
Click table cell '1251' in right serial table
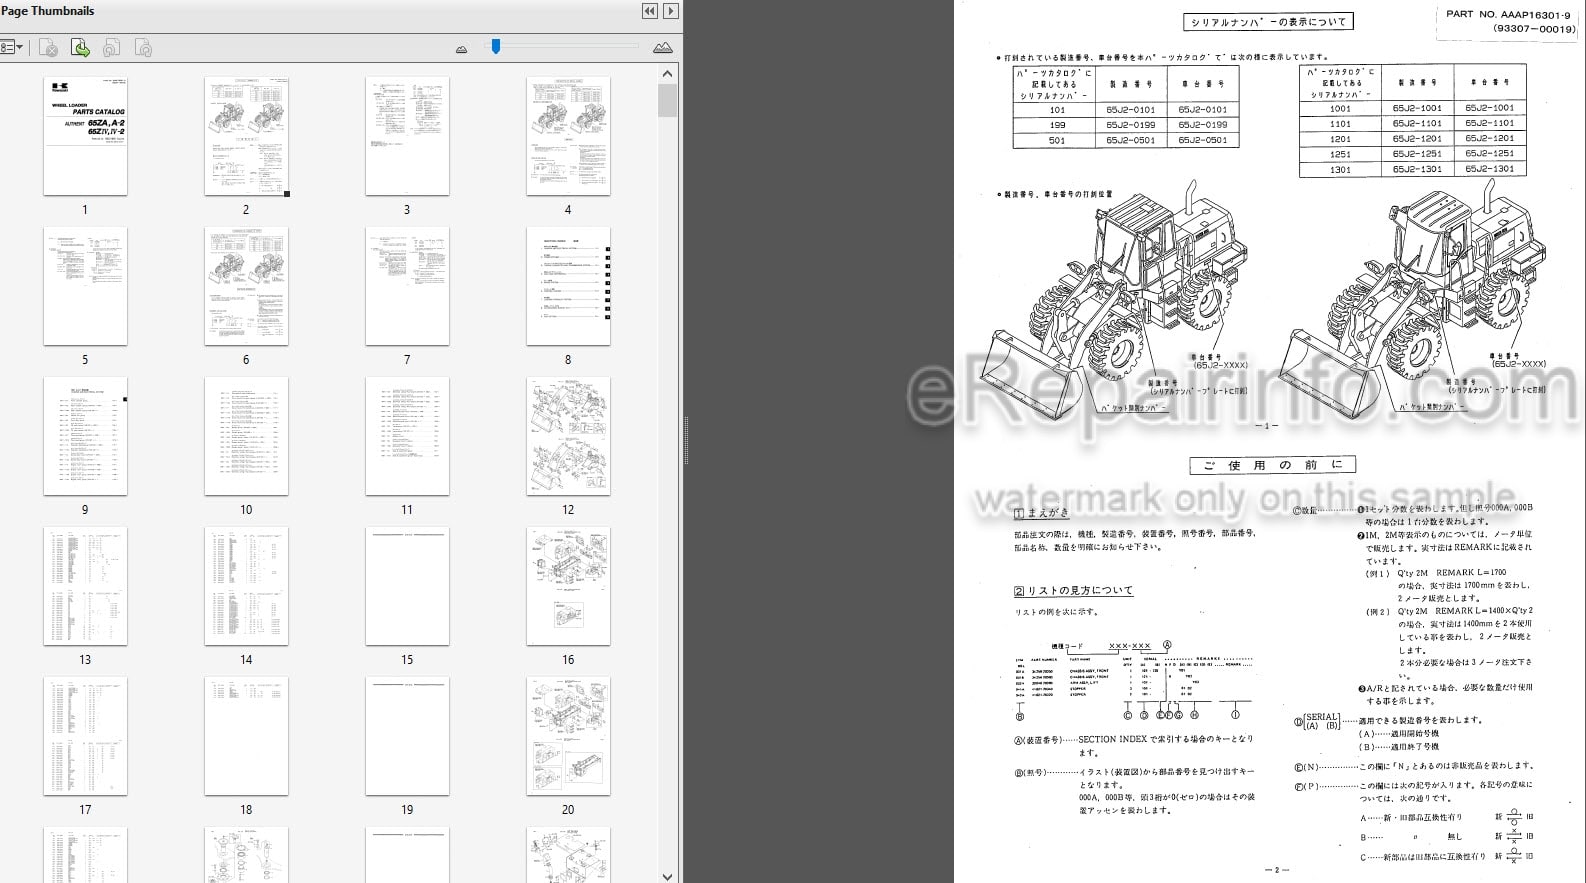tap(1340, 154)
